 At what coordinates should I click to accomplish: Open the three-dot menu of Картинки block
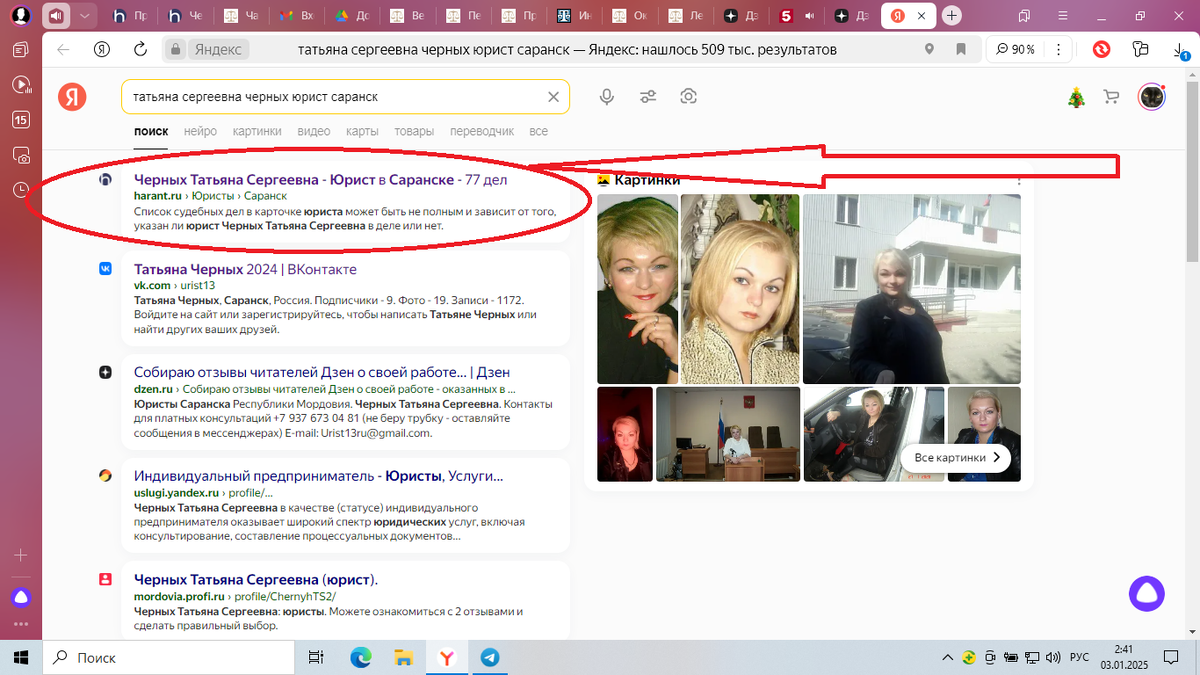point(1019,181)
